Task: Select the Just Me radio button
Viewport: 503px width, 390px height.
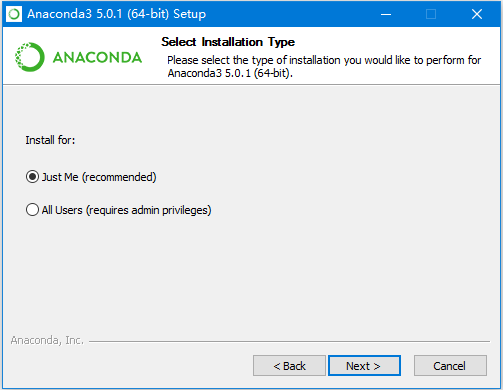Action: click(32, 177)
